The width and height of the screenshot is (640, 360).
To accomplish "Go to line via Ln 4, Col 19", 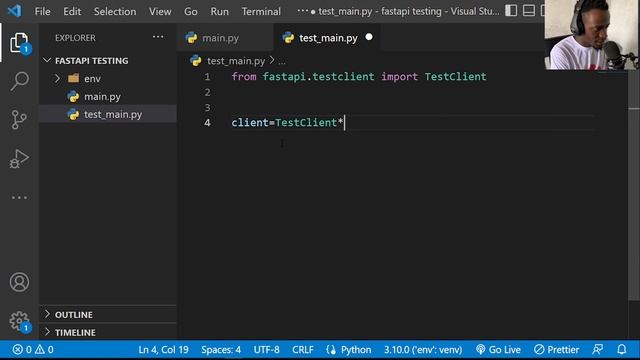I will click(163, 350).
